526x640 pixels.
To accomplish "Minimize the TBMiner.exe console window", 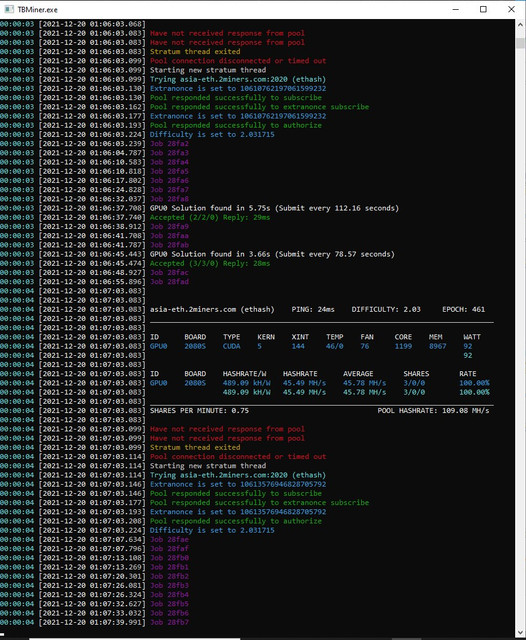I will [x=456, y=9].
